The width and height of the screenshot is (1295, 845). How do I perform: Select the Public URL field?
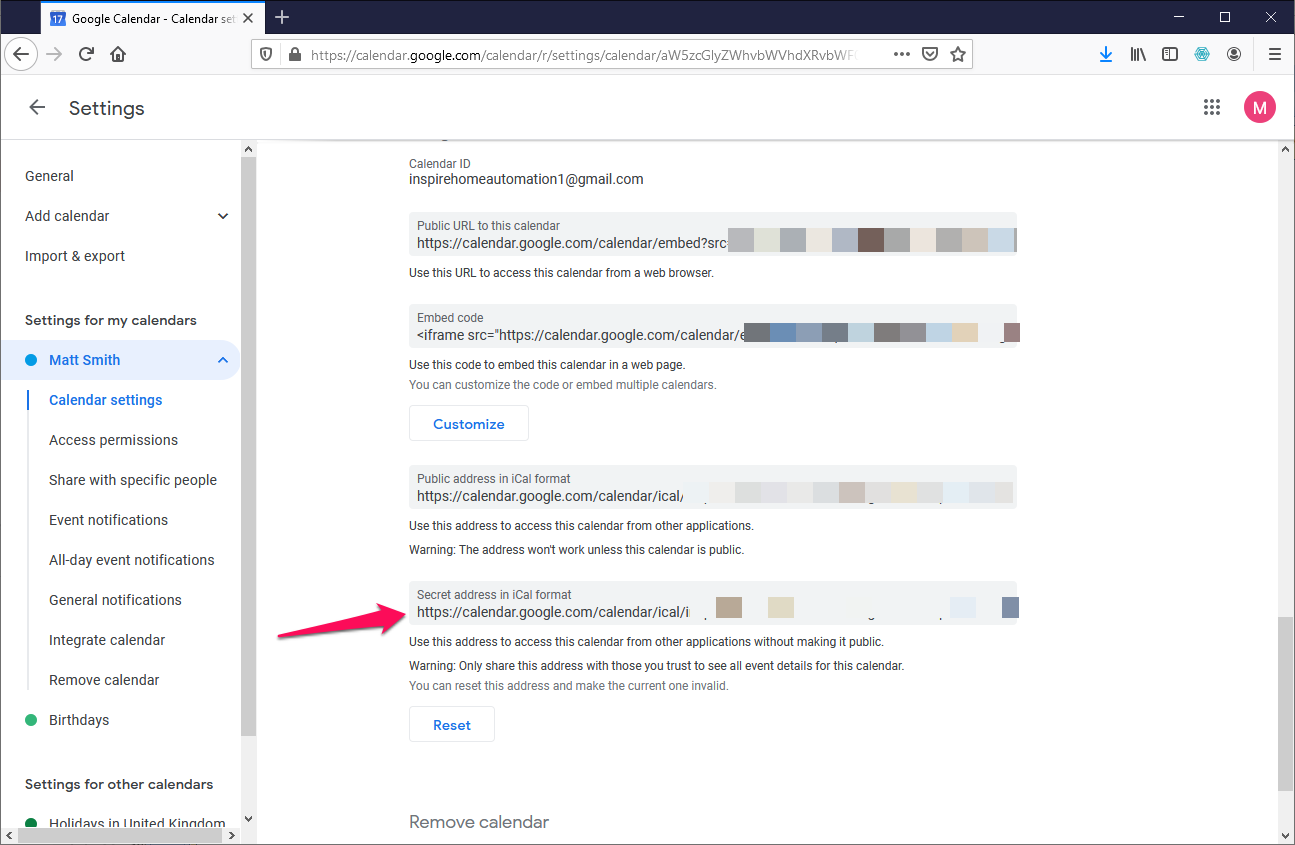[x=713, y=234]
